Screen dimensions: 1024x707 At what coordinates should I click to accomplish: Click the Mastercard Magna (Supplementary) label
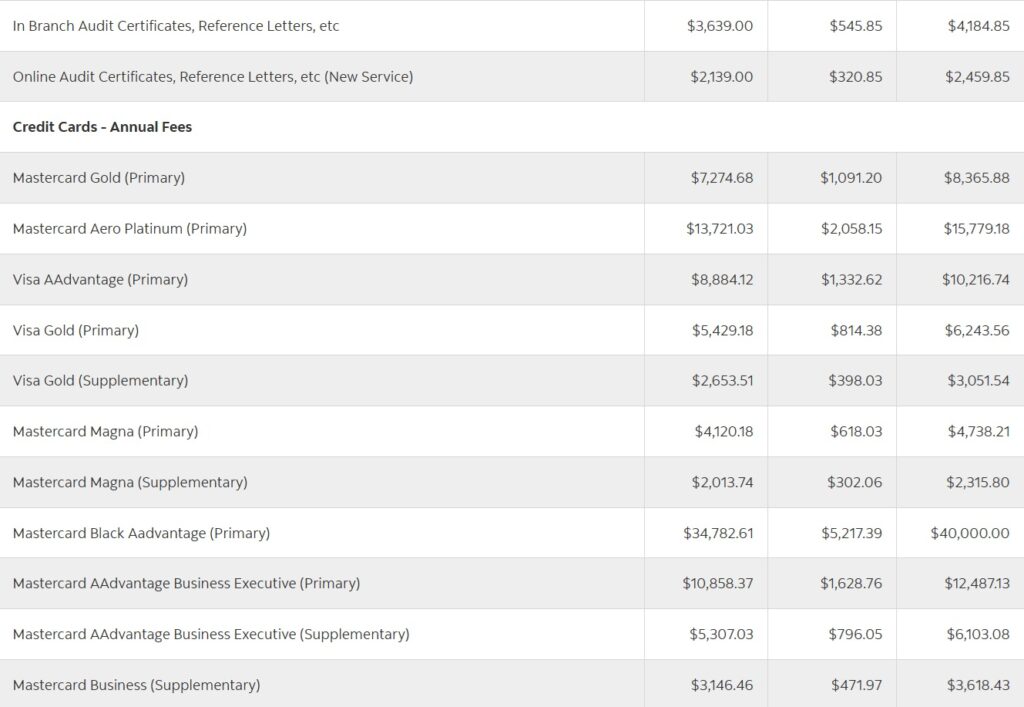tap(130, 482)
